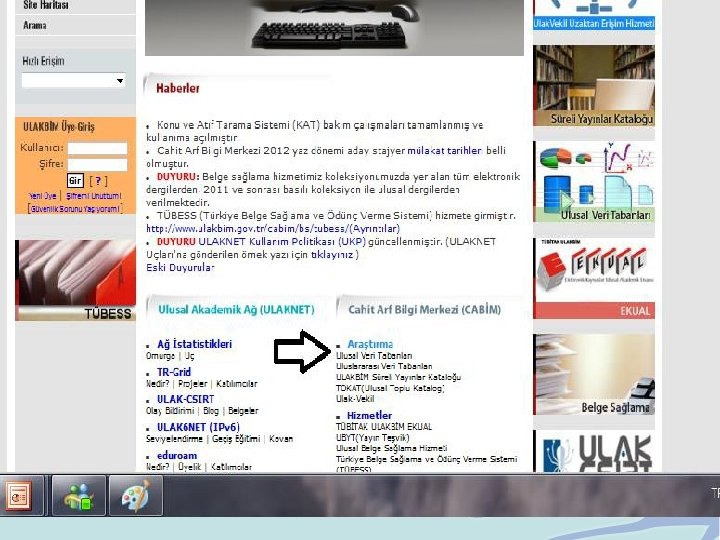Open the Olay Bildirimi link

[x=170, y=411]
